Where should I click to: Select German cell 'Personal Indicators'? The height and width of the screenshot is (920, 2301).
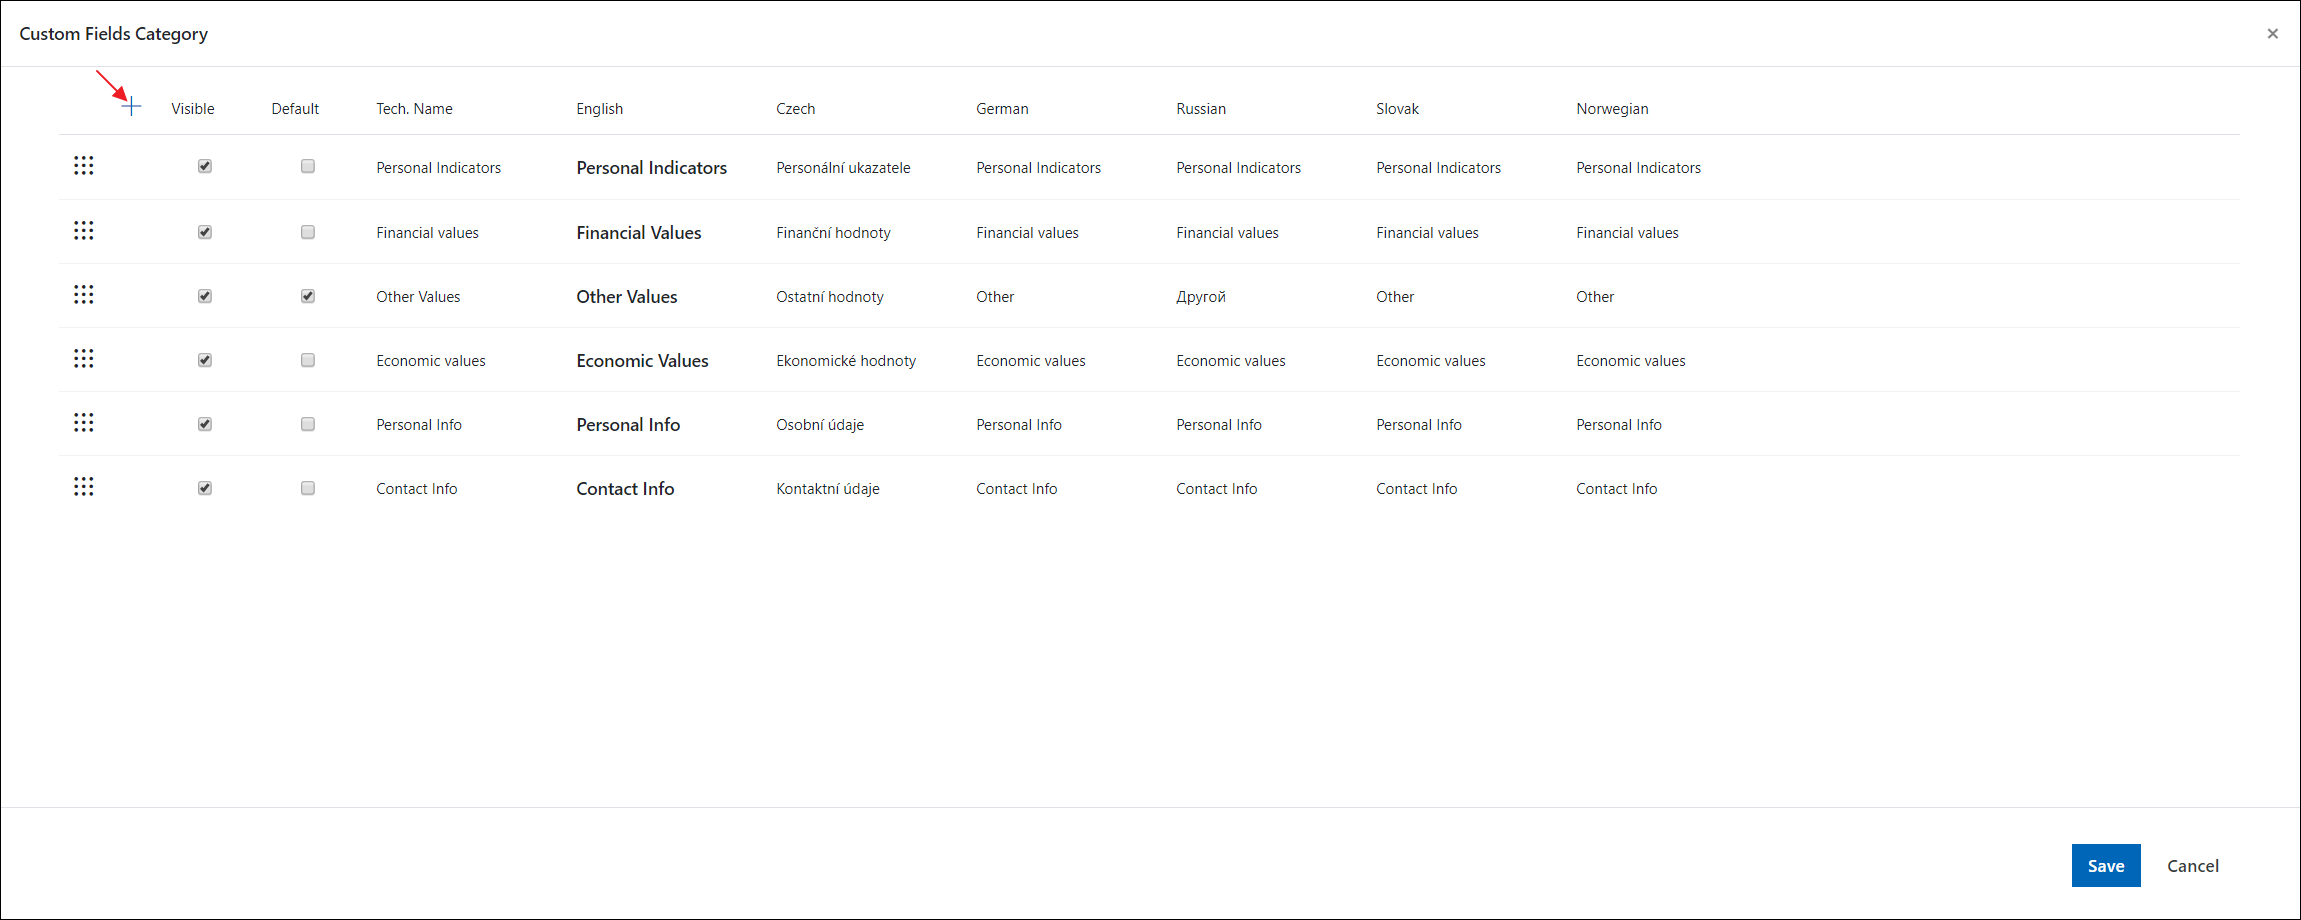click(1038, 168)
